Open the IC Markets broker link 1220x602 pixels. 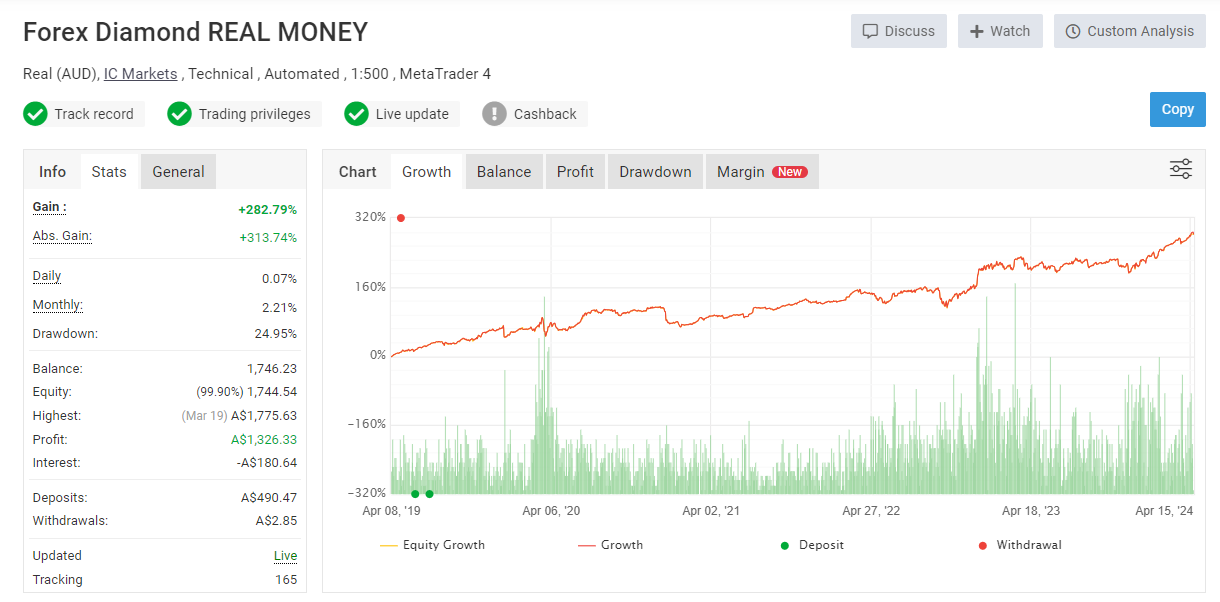point(140,73)
